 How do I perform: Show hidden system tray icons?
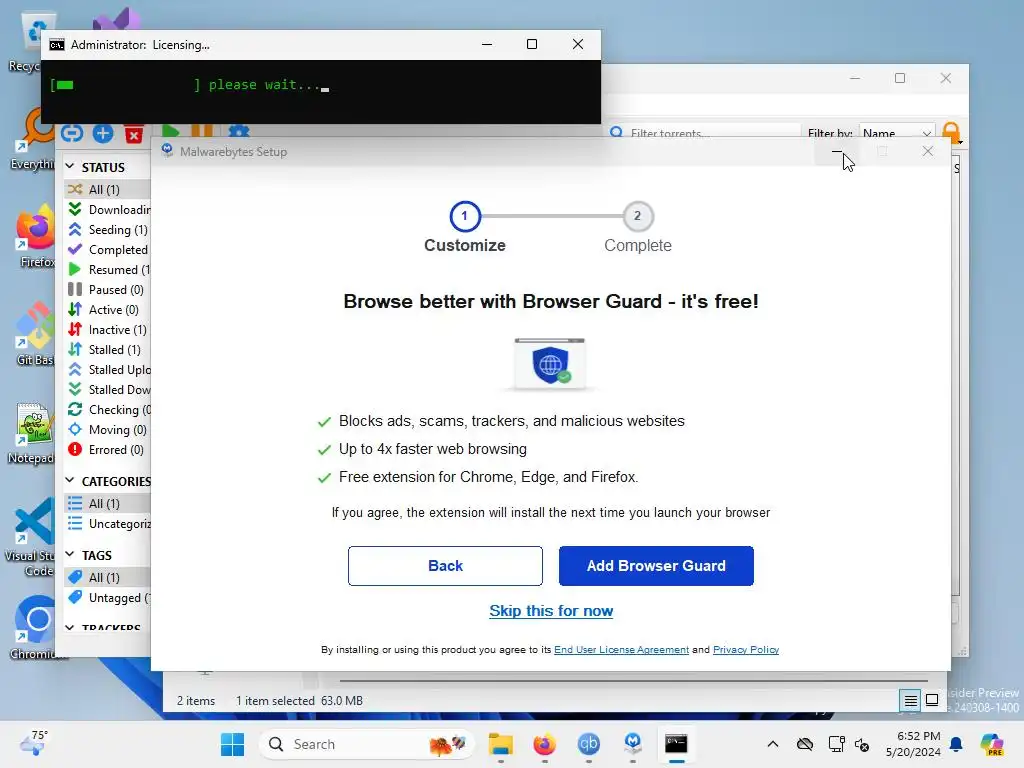tap(773, 744)
